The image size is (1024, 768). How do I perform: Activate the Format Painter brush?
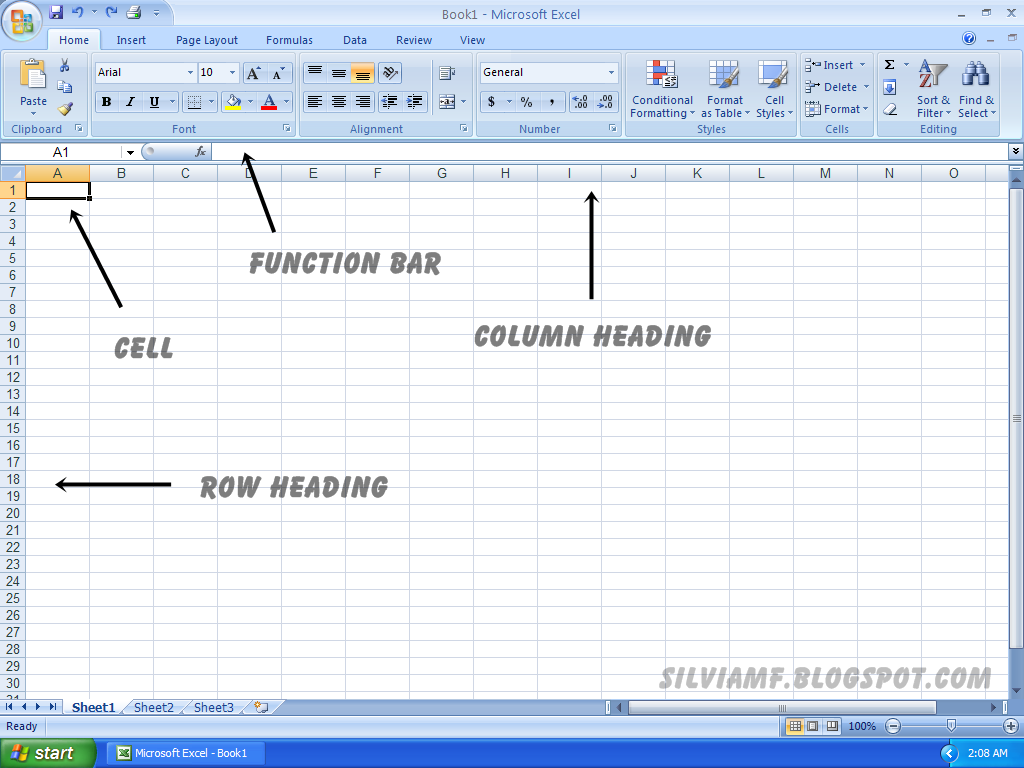[65, 109]
